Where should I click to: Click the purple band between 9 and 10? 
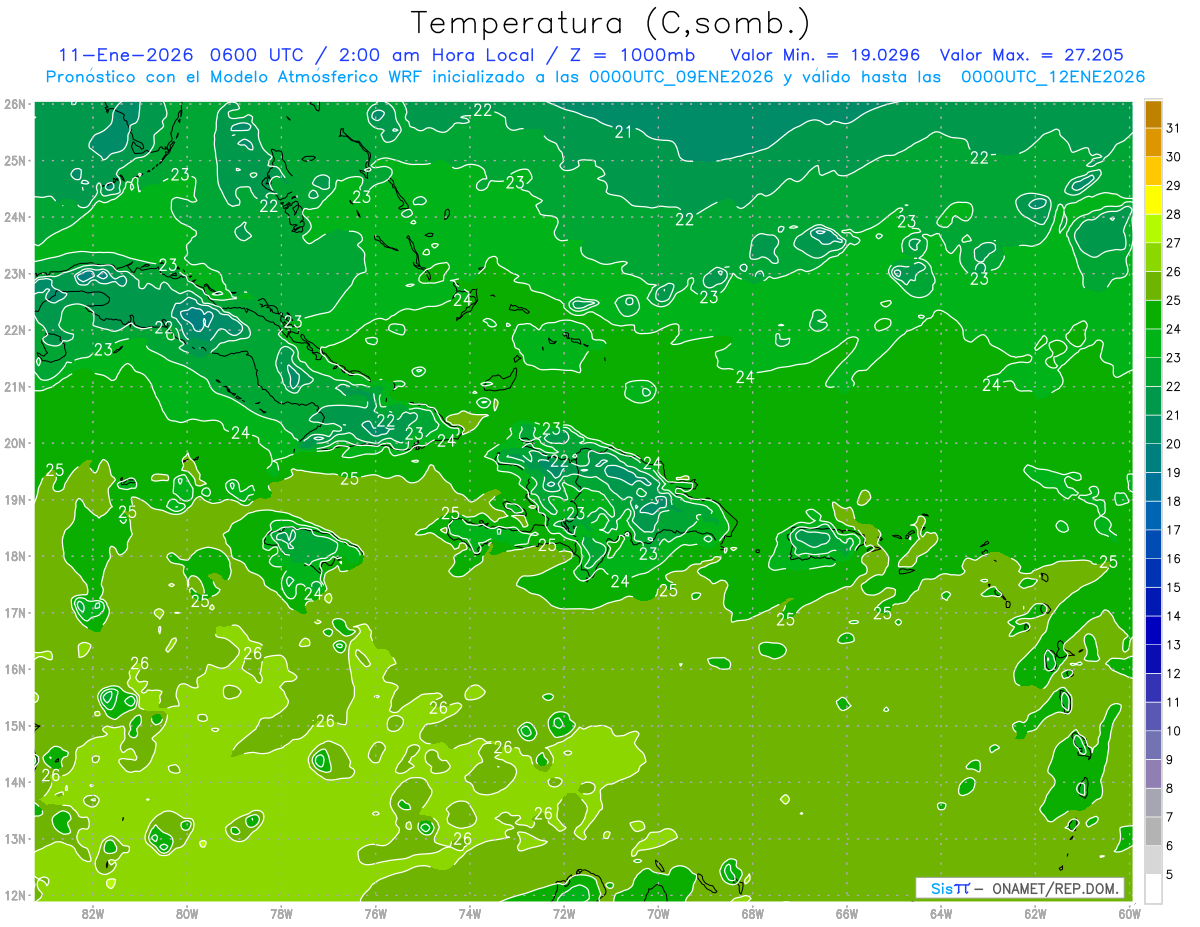pos(1153,745)
